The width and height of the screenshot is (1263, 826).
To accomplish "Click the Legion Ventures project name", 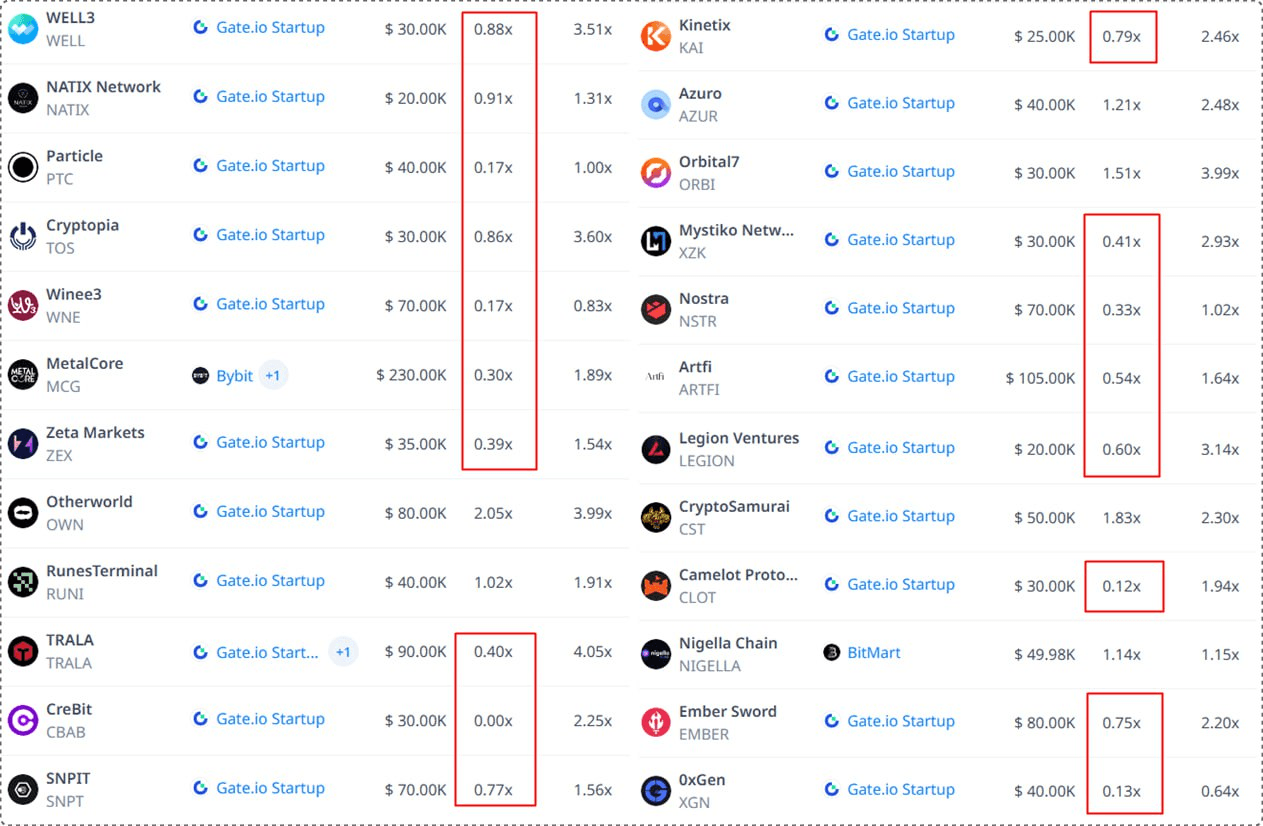I will click(x=738, y=438).
